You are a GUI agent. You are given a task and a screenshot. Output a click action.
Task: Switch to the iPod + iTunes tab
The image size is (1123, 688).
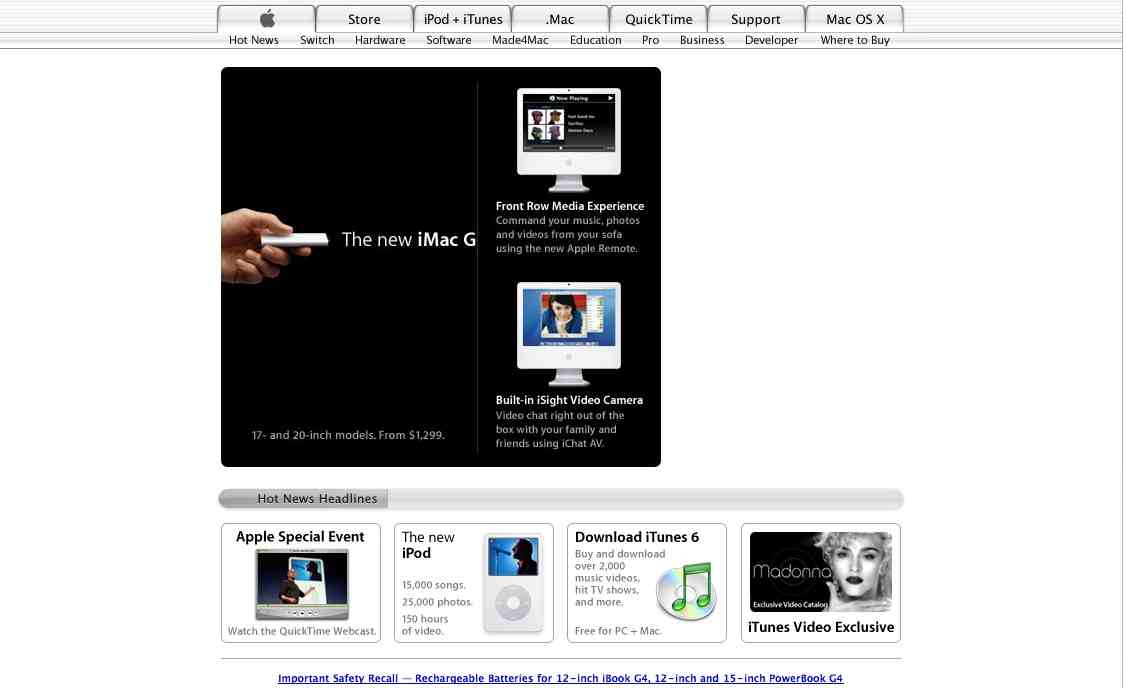click(x=463, y=19)
